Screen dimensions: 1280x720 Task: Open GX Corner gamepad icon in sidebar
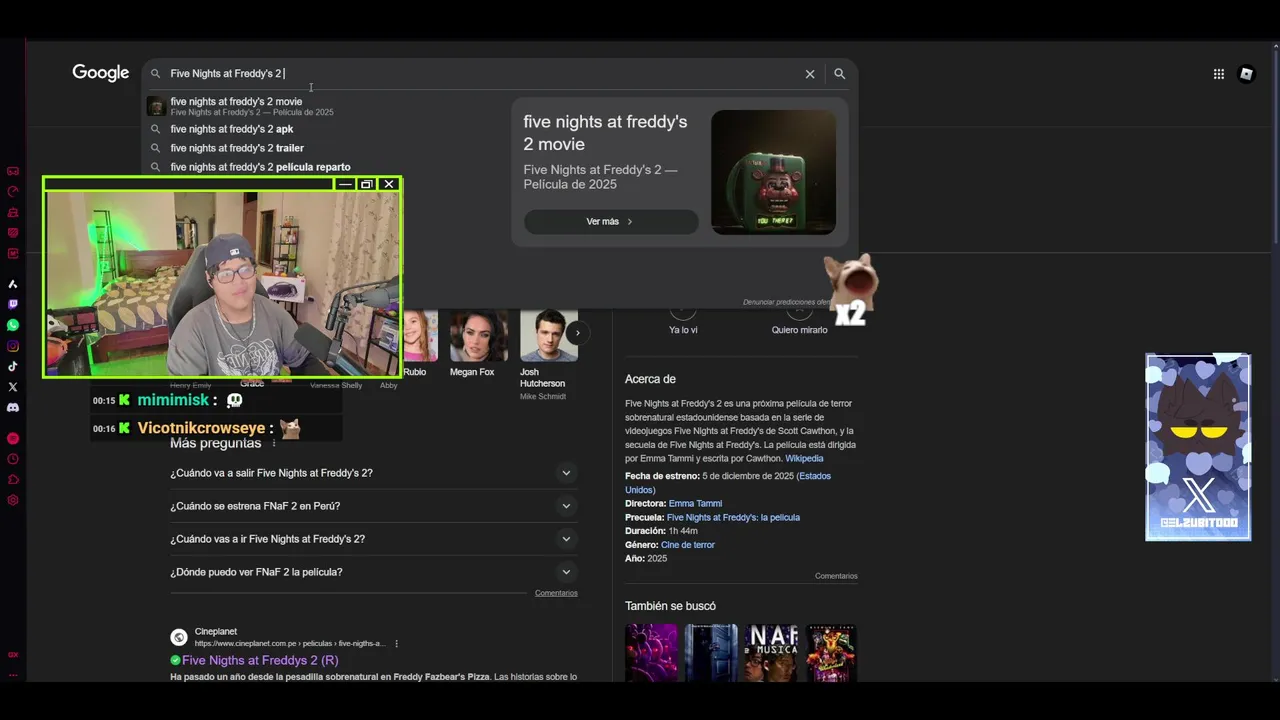pos(13,171)
